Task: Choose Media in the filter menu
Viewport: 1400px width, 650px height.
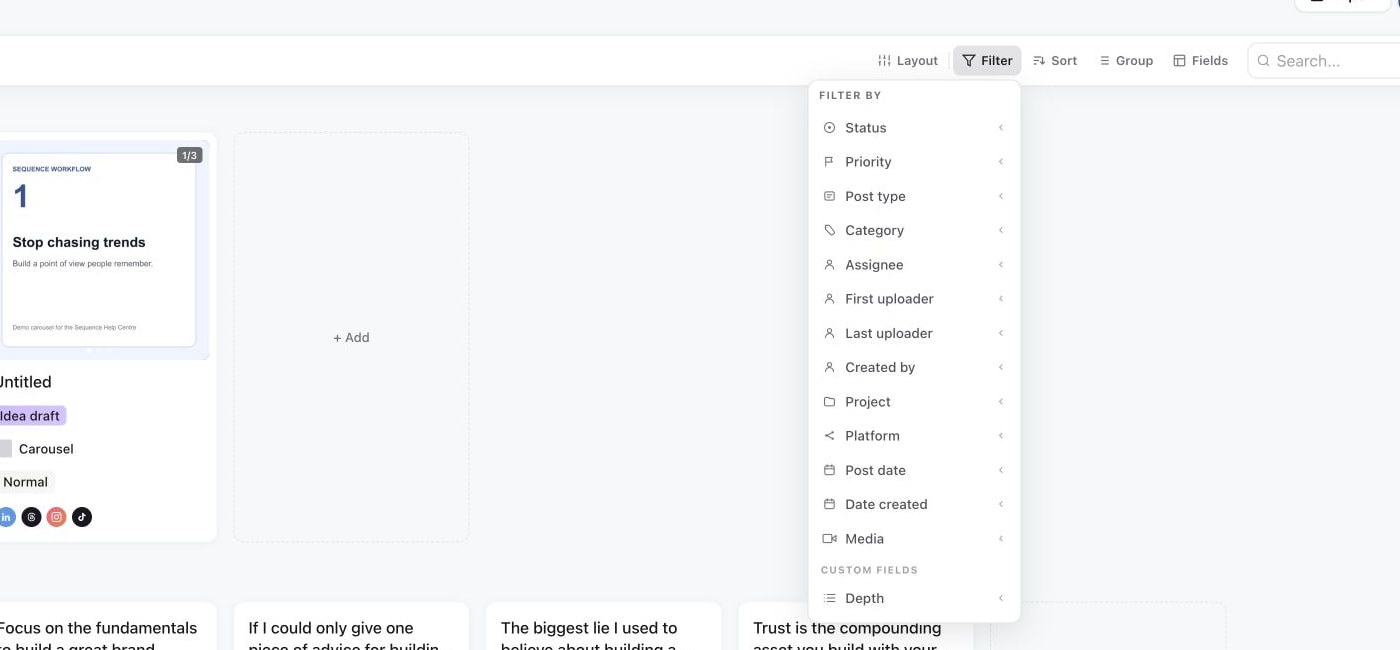Action: (x=914, y=538)
